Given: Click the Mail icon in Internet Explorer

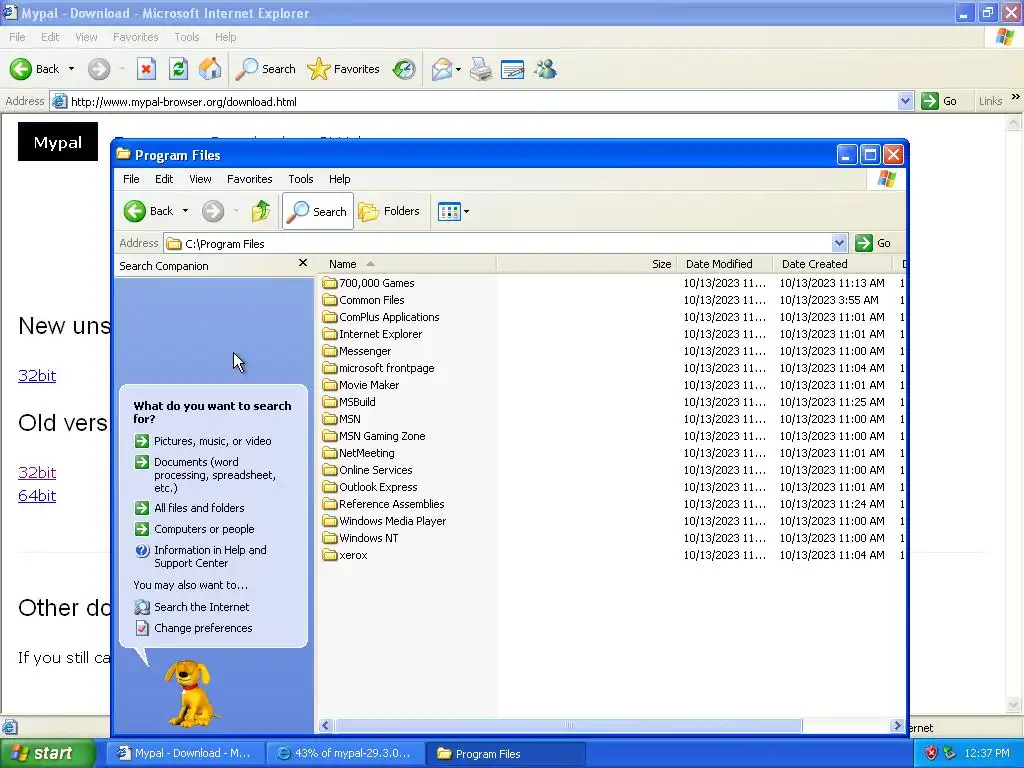Looking at the screenshot, I should (x=442, y=69).
